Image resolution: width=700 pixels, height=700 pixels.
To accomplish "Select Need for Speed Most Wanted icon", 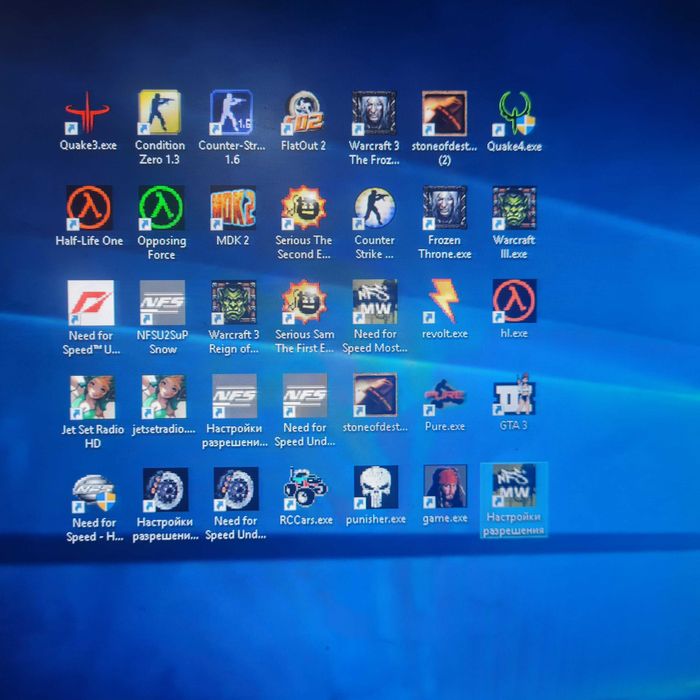I will click(x=375, y=302).
